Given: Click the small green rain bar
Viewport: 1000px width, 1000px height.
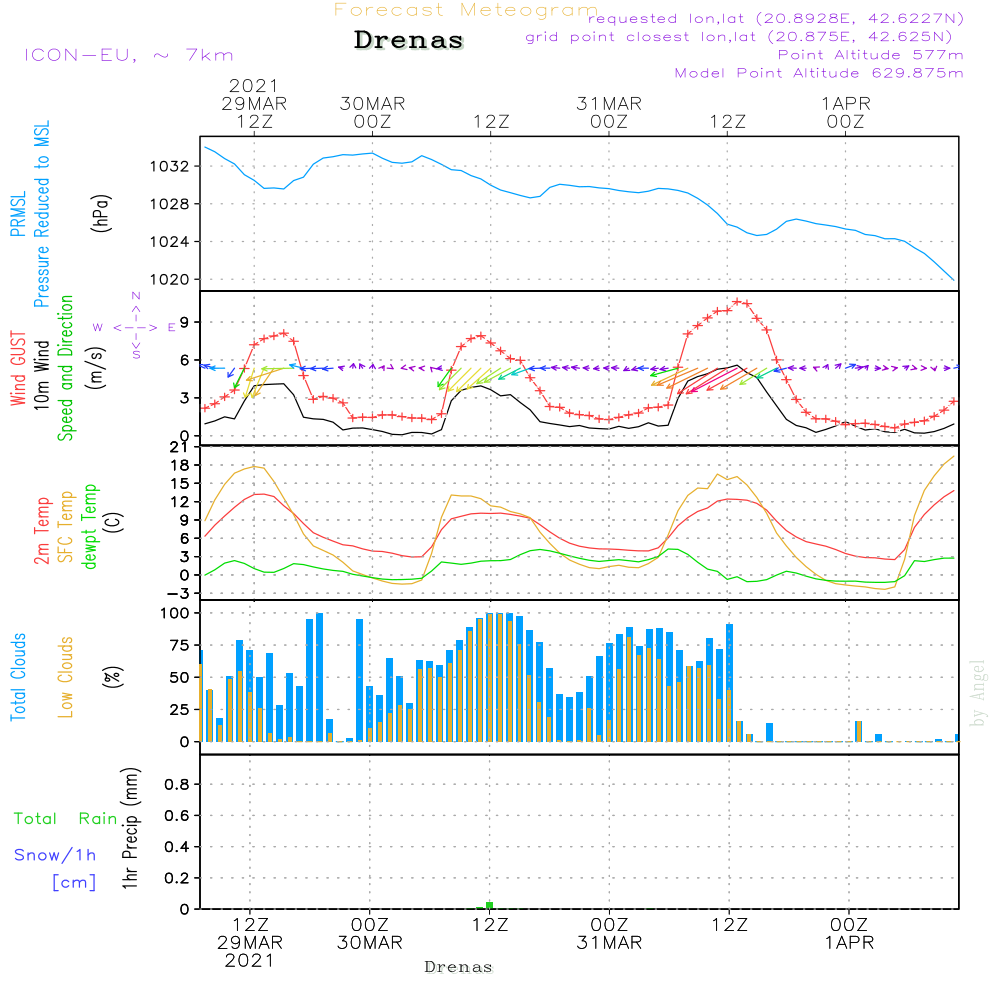Looking at the screenshot, I should [x=489, y=905].
